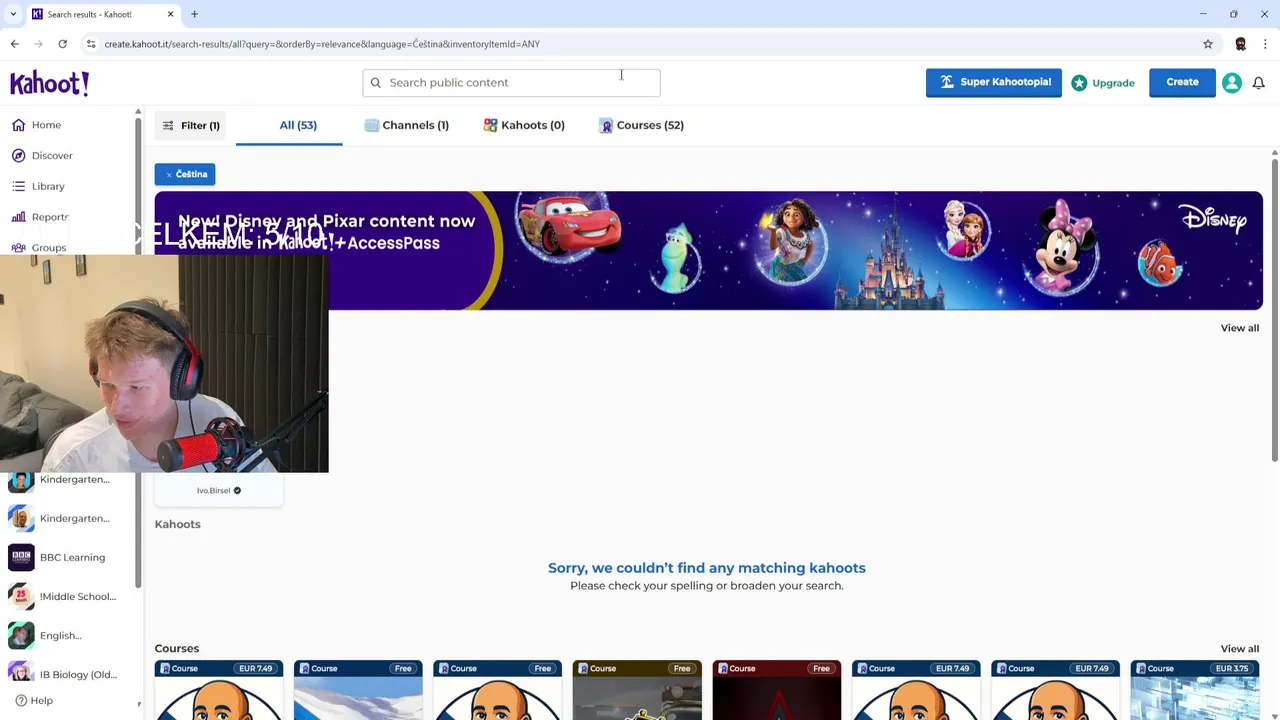This screenshot has height=720, width=1280.
Task: Click View all for channels section
Action: click(1239, 328)
